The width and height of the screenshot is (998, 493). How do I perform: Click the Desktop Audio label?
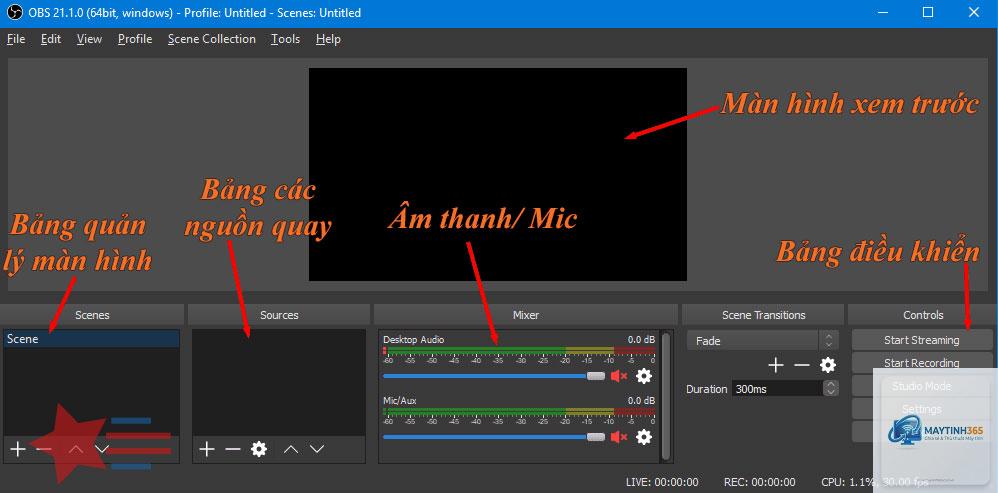coord(414,340)
